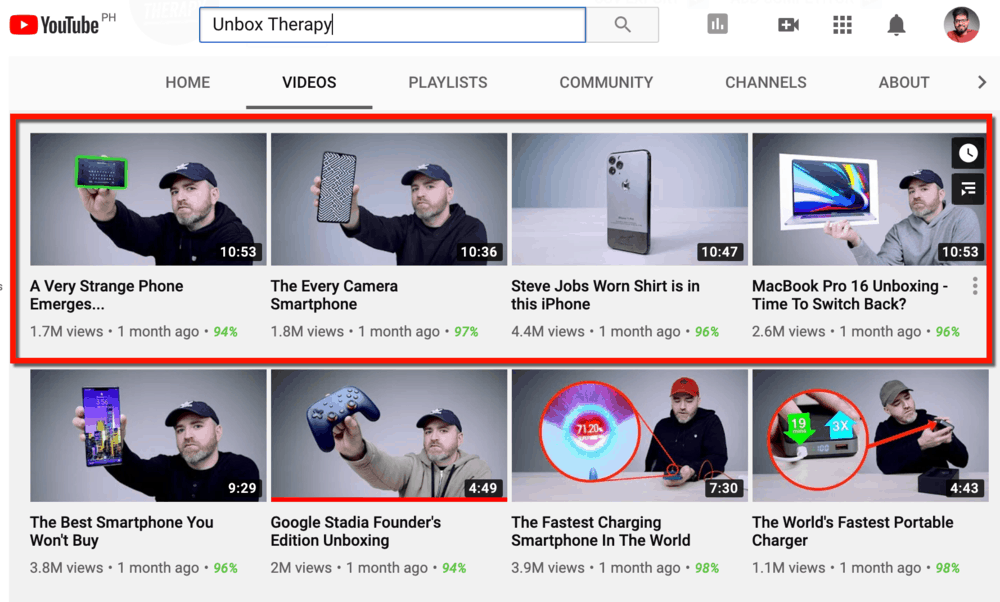Screen dimensions: 1000x602
Task: Click the 7:30 duration badge
Action: (x=724, y=488)
